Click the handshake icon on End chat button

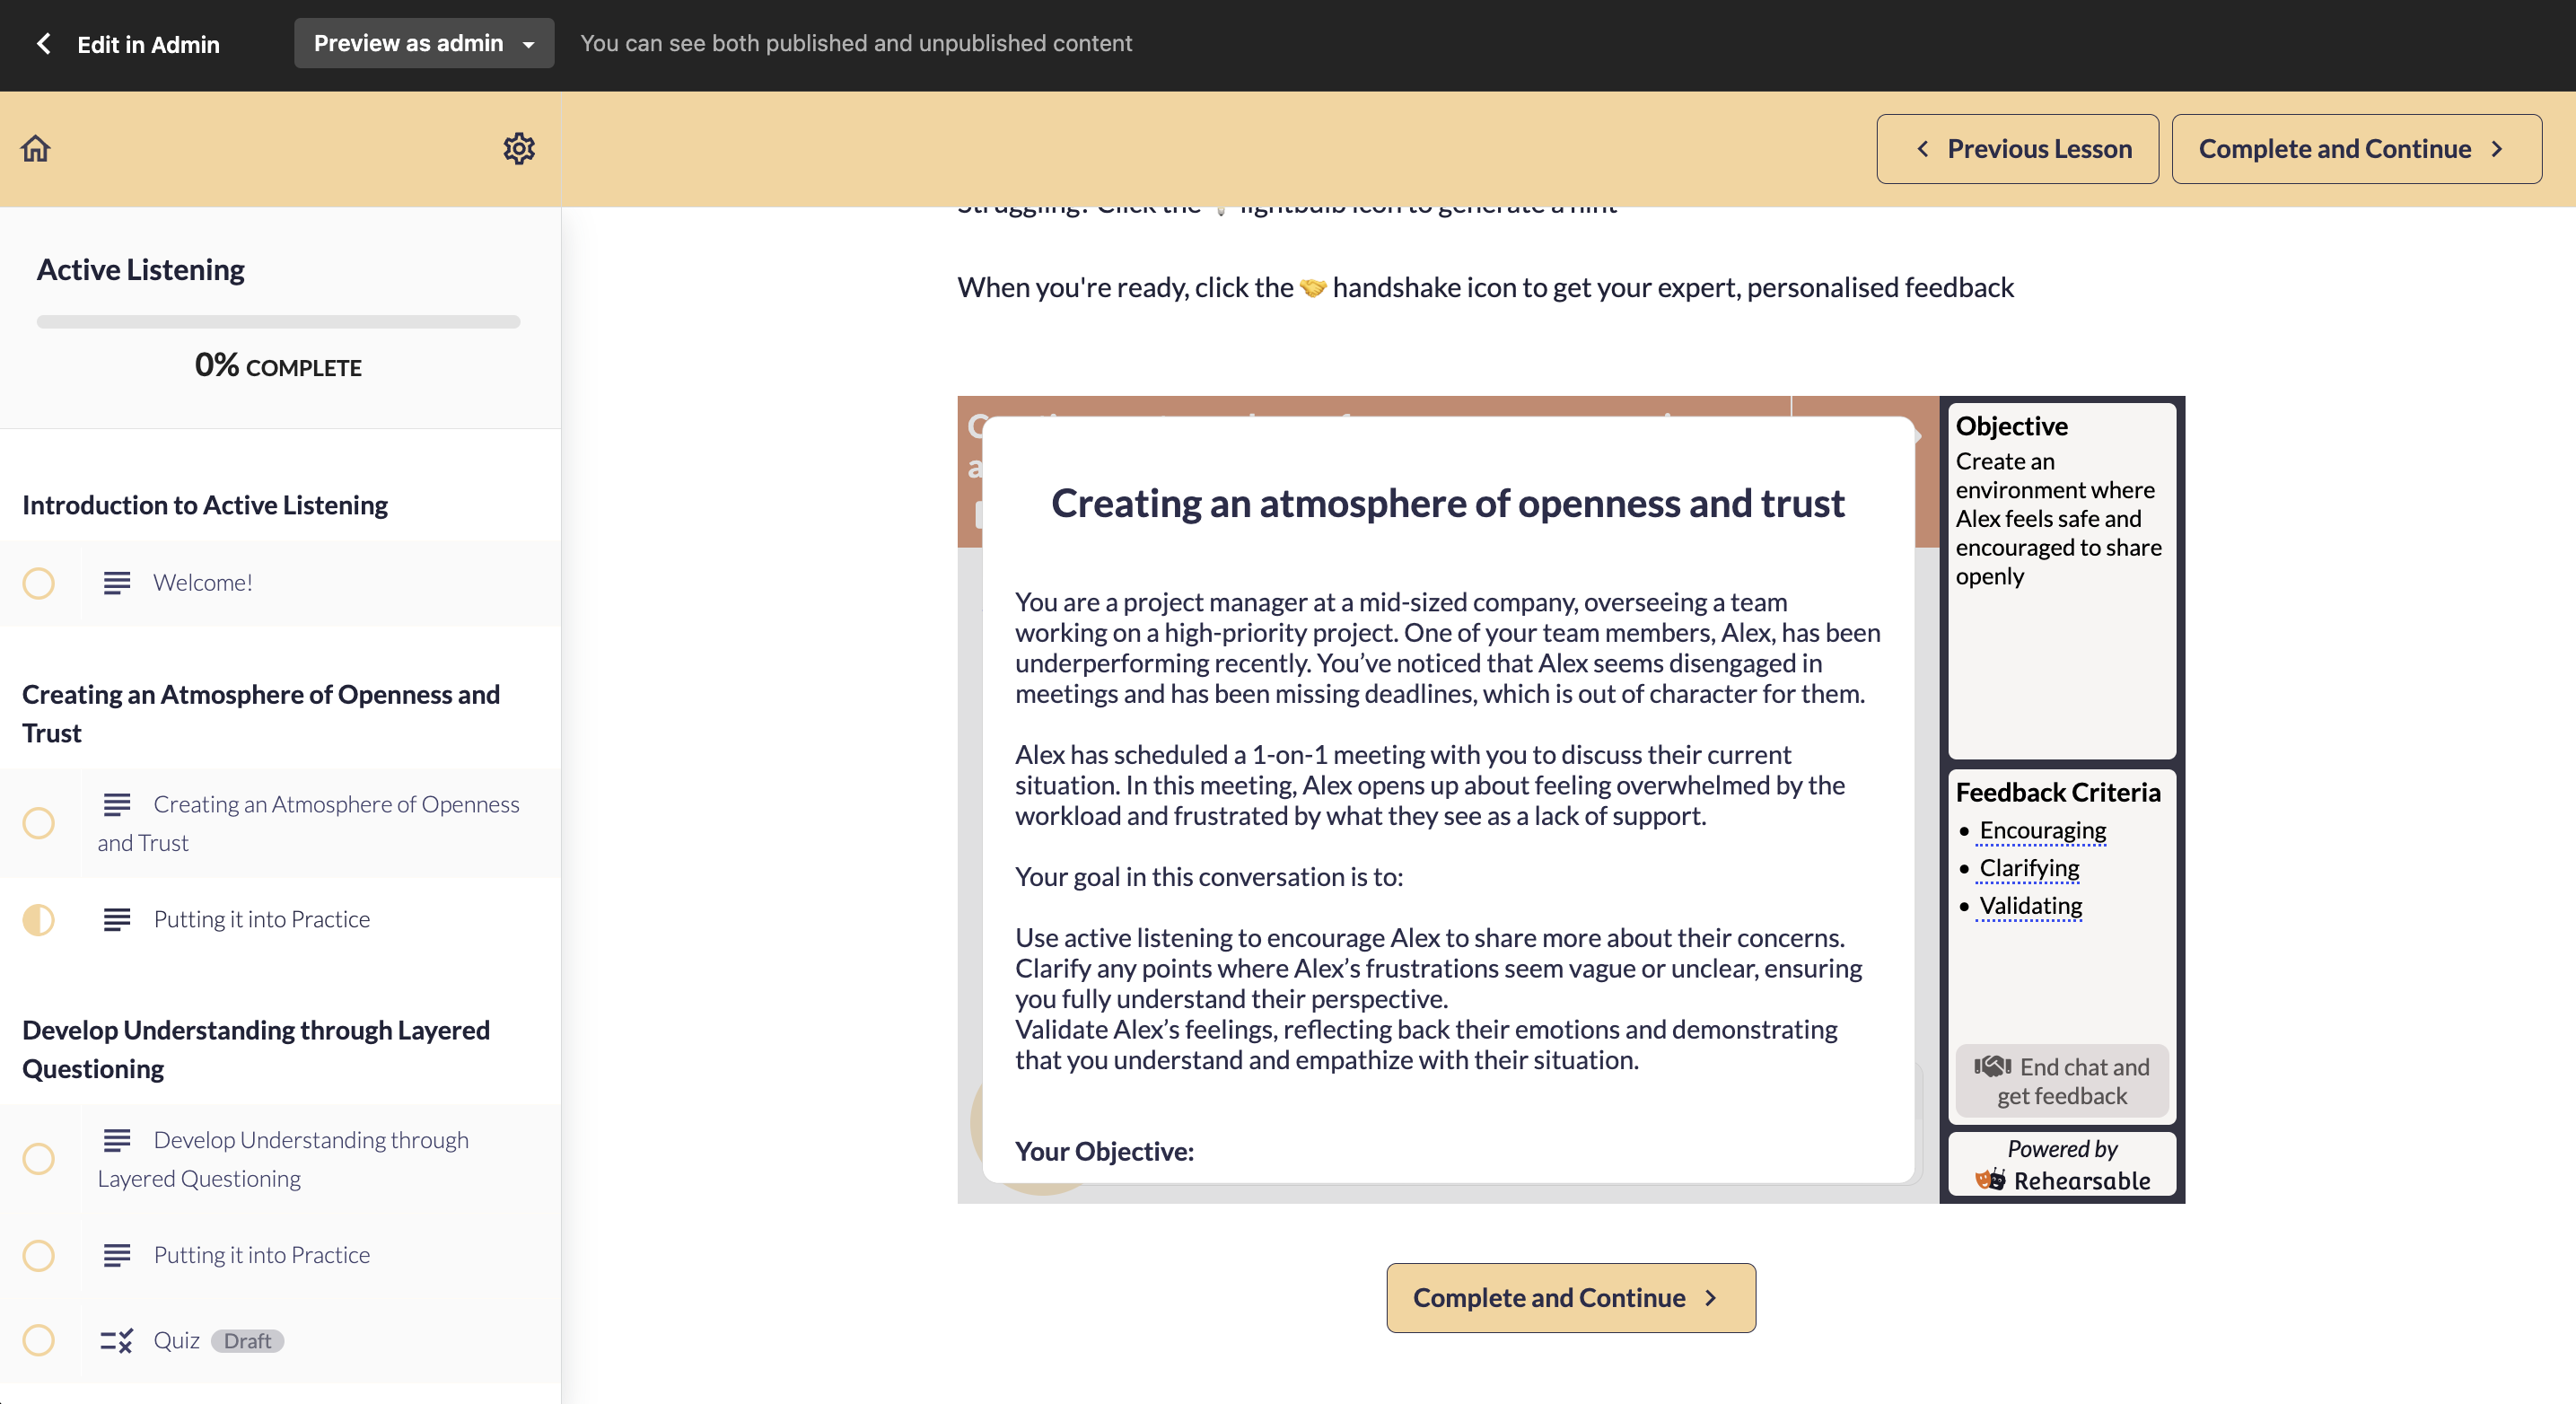1992,1066
